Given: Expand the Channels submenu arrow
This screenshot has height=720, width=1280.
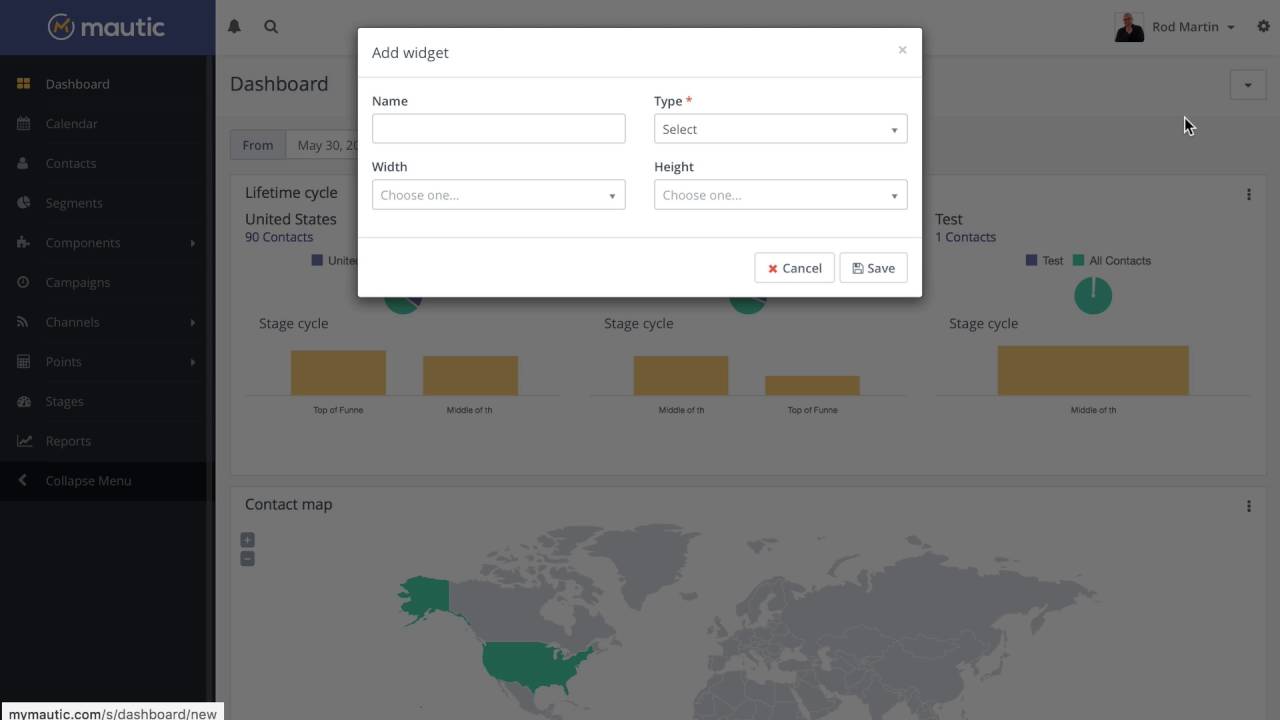Looking at the screenshot, I should (193, 322).
